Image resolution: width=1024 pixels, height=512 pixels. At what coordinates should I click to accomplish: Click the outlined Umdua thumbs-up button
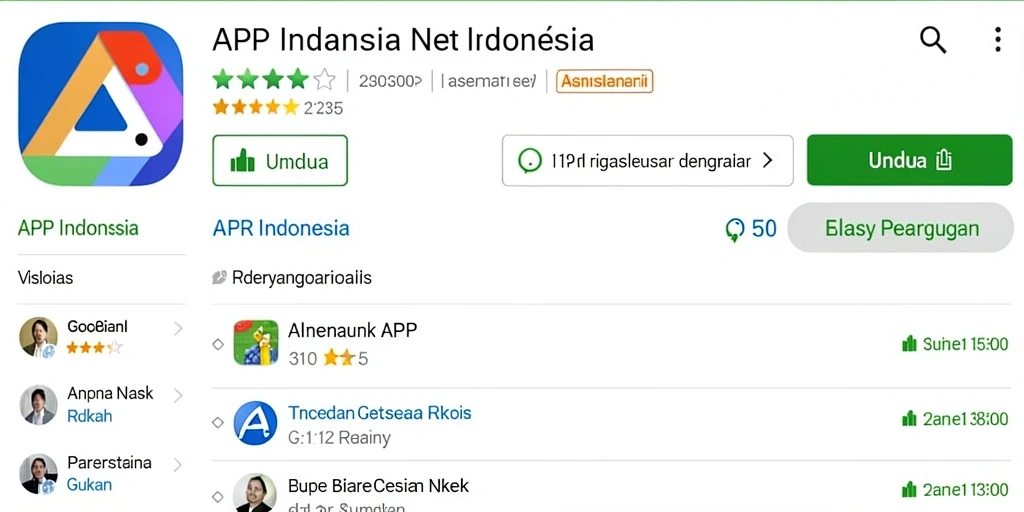(280, 161)
